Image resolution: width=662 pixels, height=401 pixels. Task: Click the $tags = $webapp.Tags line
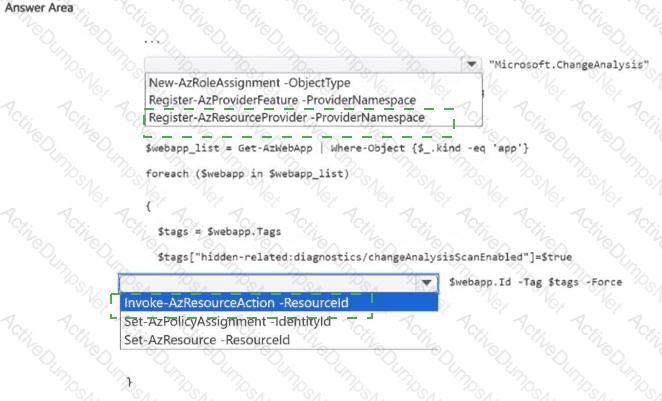(x=220, y=232)
